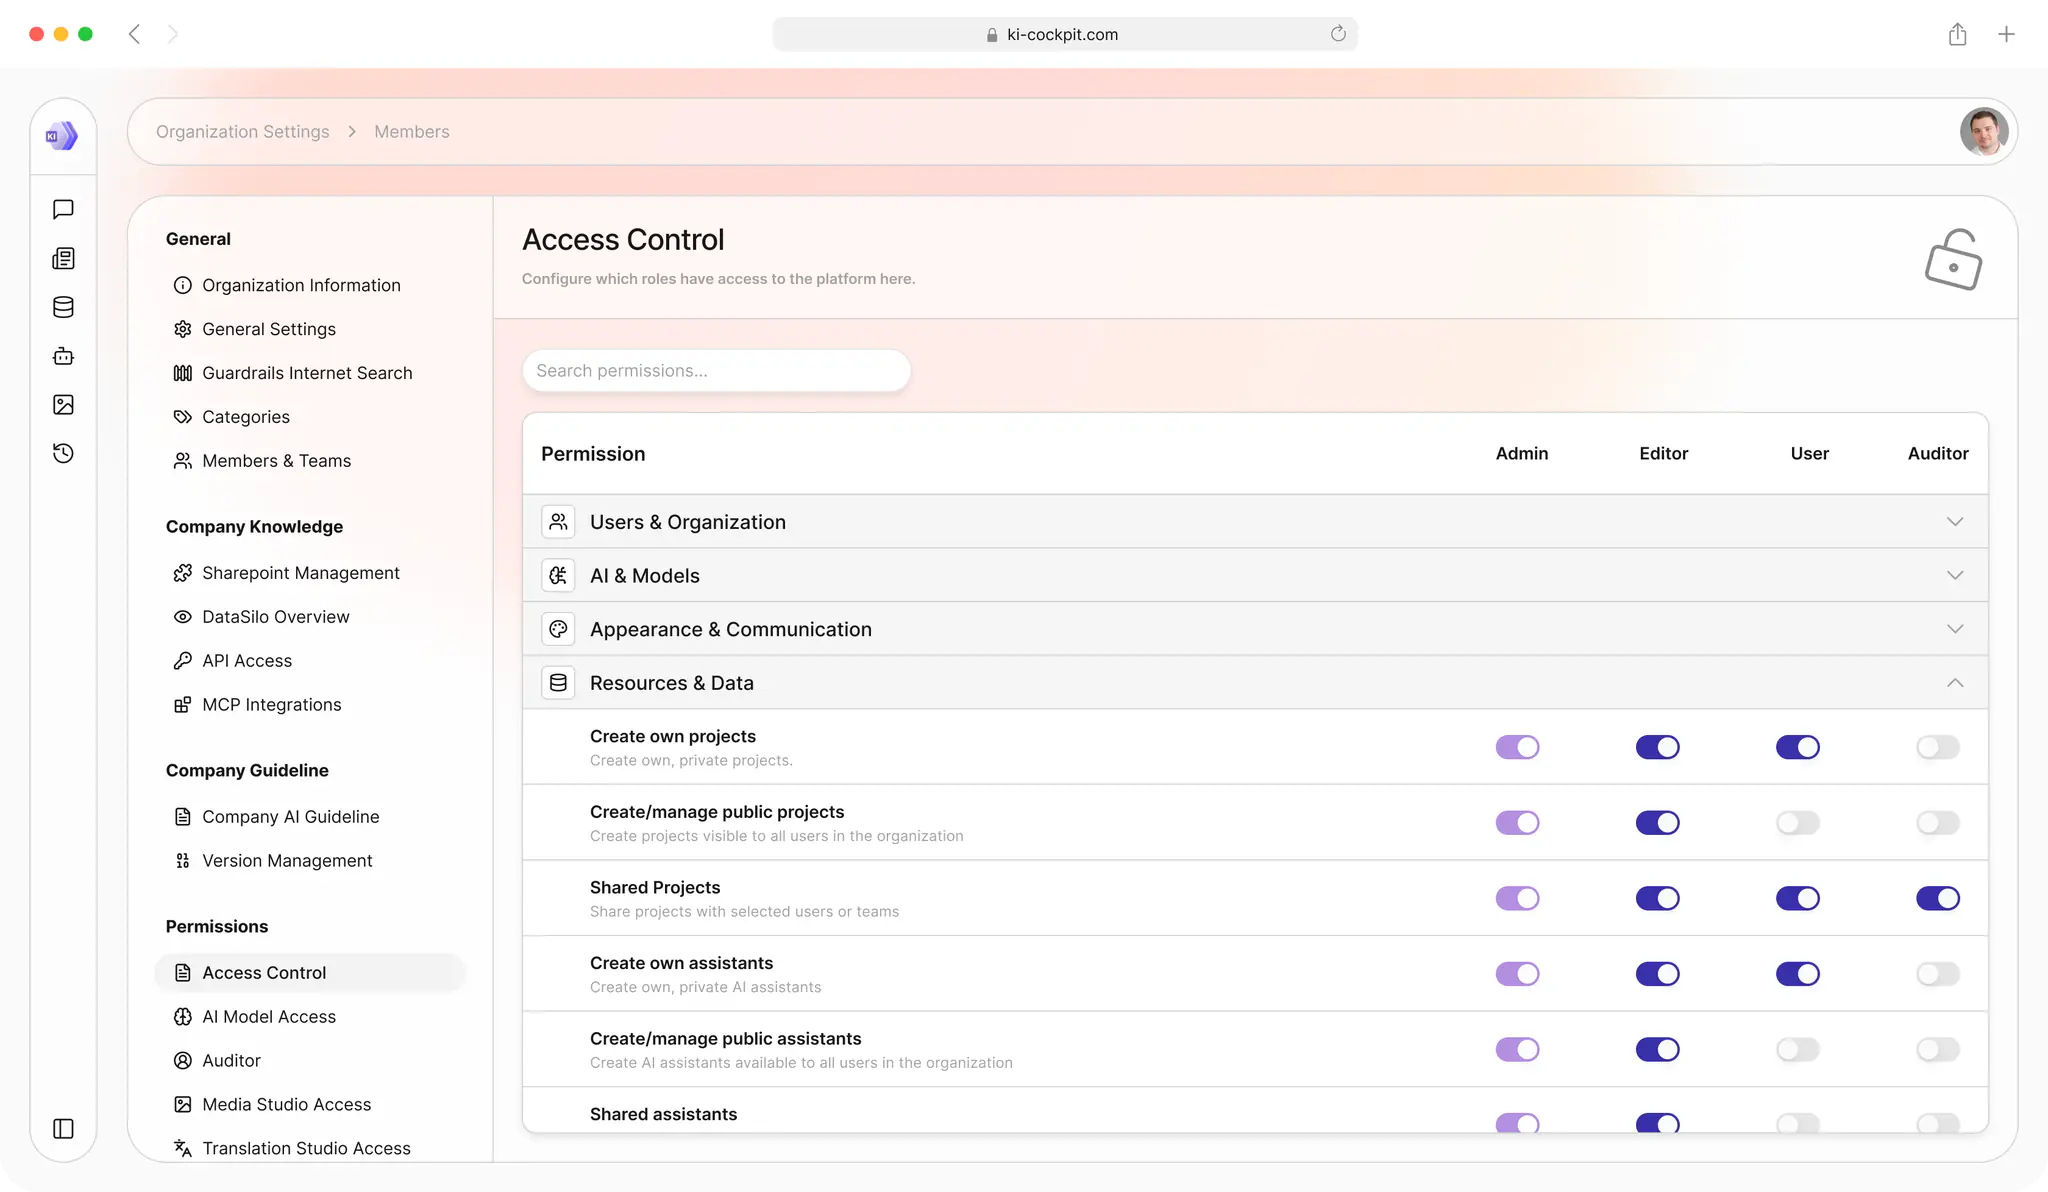Toggle Shared Projects Admin switch
The width and height of the screenshot is (2048, 1192).
[1517, 898]
